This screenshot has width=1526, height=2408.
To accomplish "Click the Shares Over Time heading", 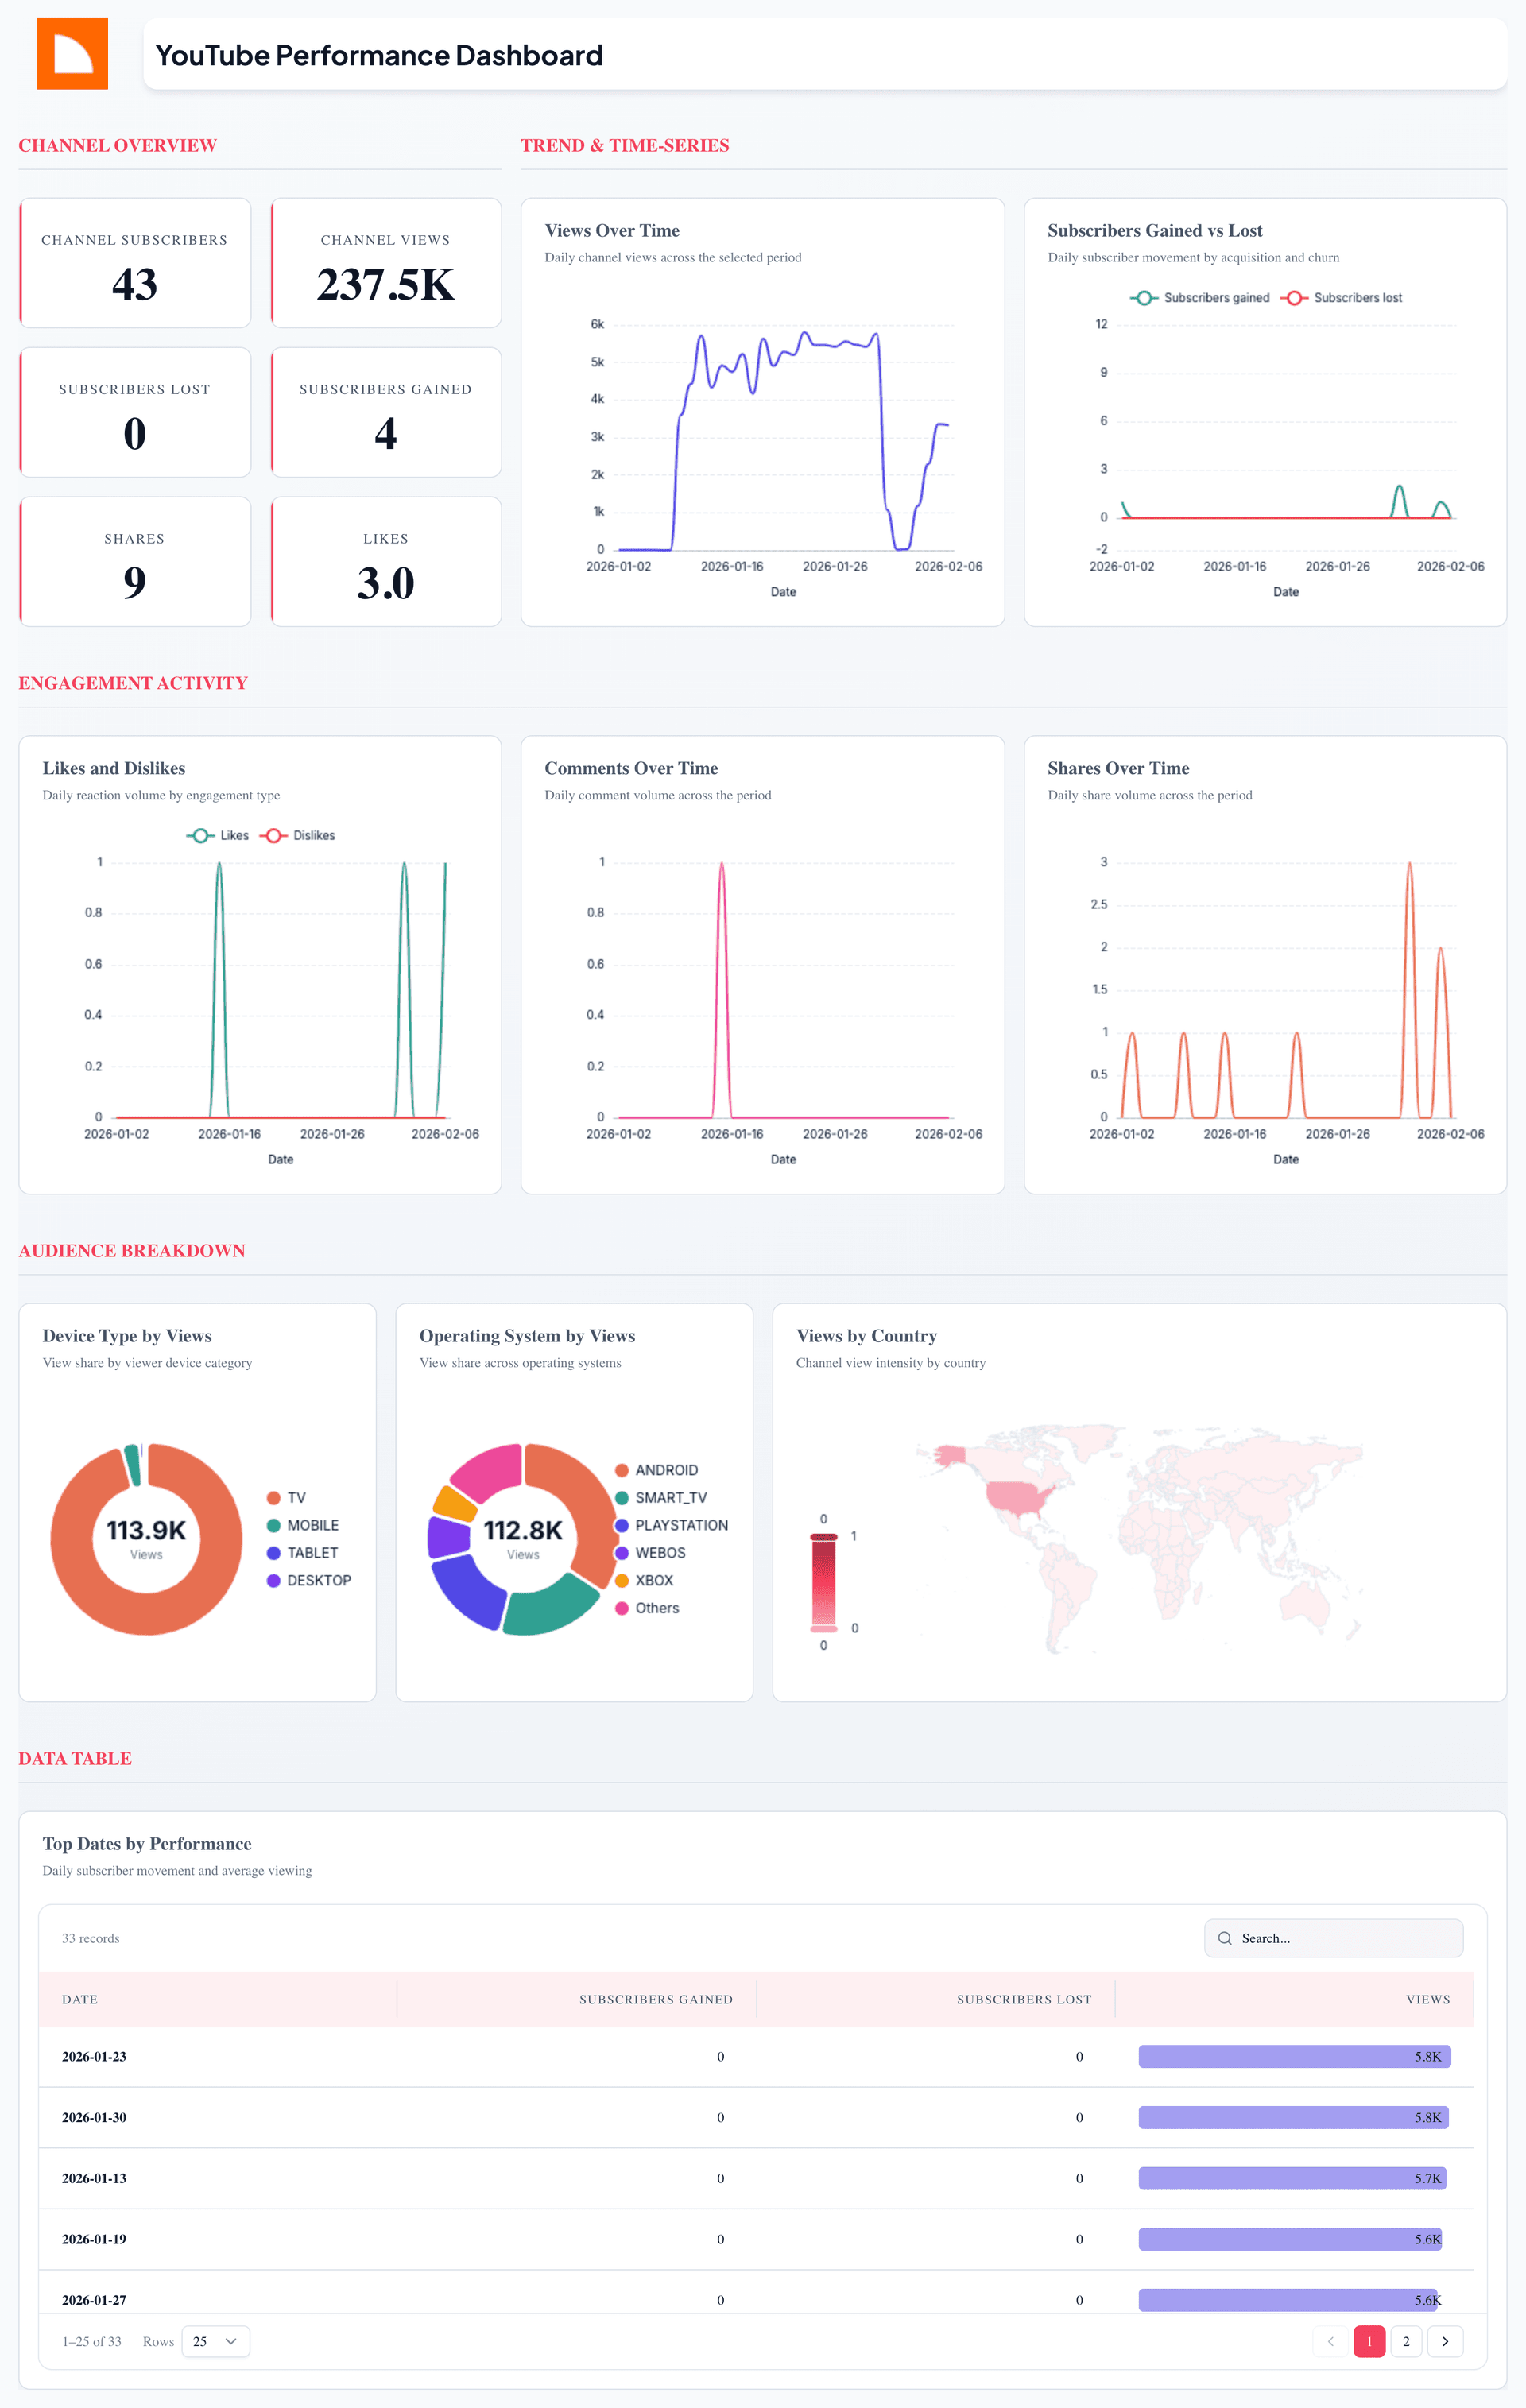I will tap(1118, 768).
